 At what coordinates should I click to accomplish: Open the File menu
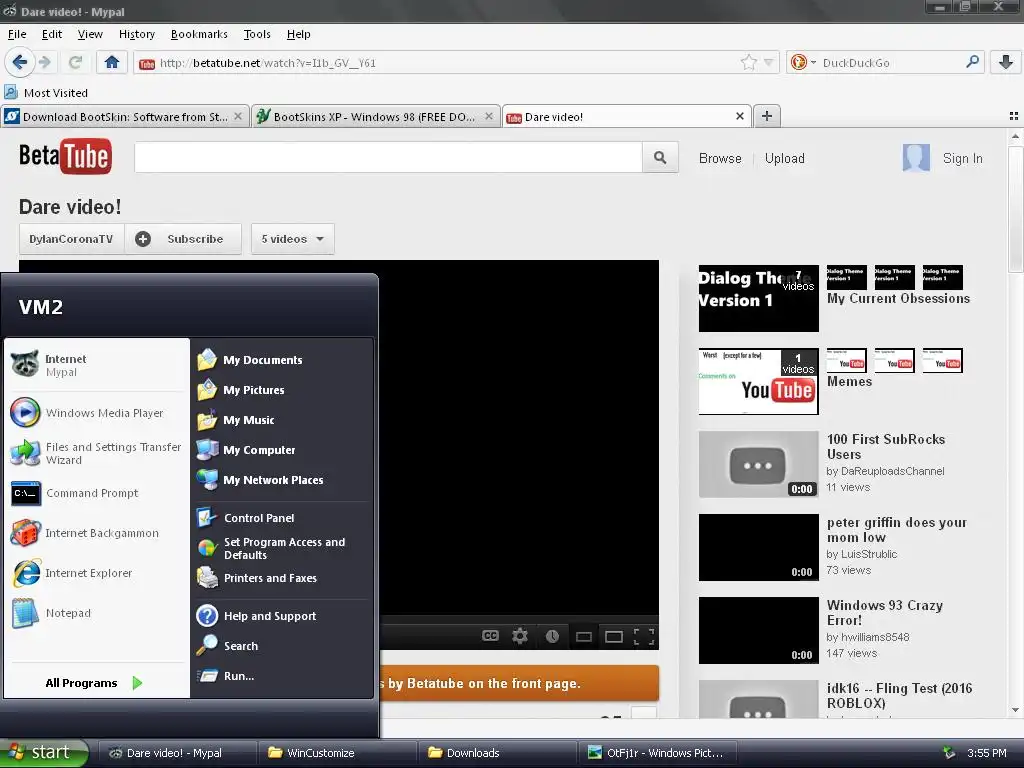click(x=17, y=34)
